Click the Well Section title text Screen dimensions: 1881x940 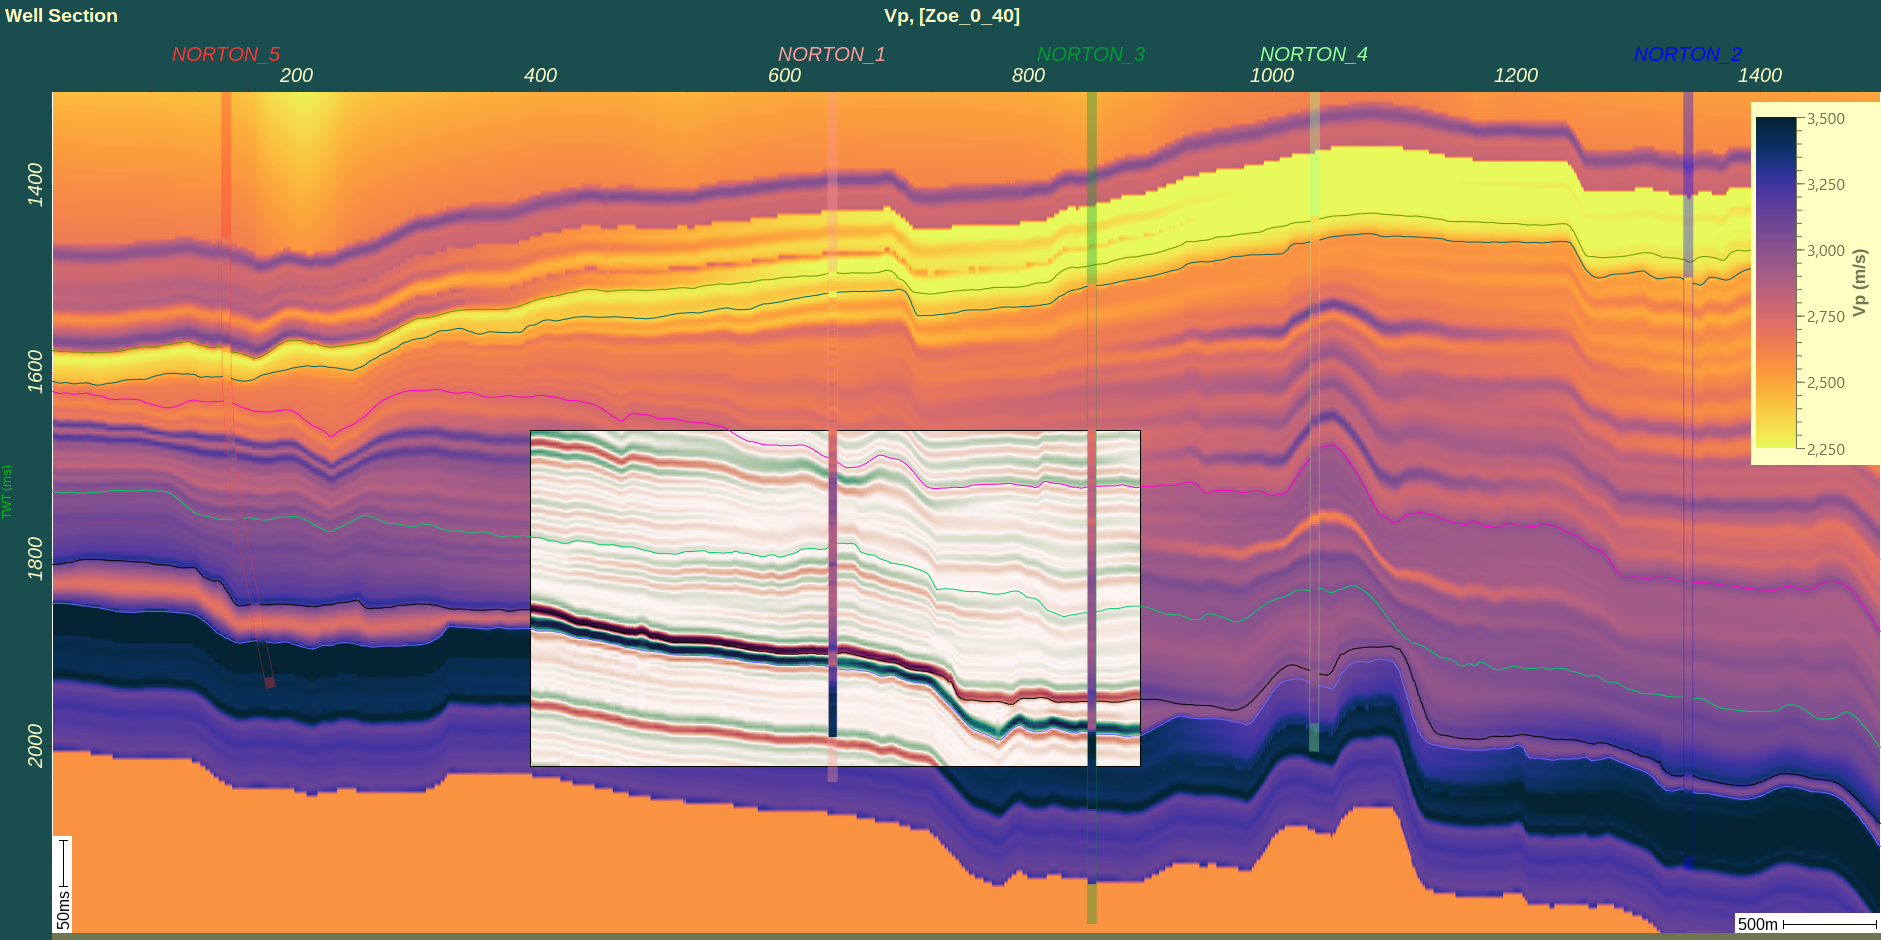(61, 16)
